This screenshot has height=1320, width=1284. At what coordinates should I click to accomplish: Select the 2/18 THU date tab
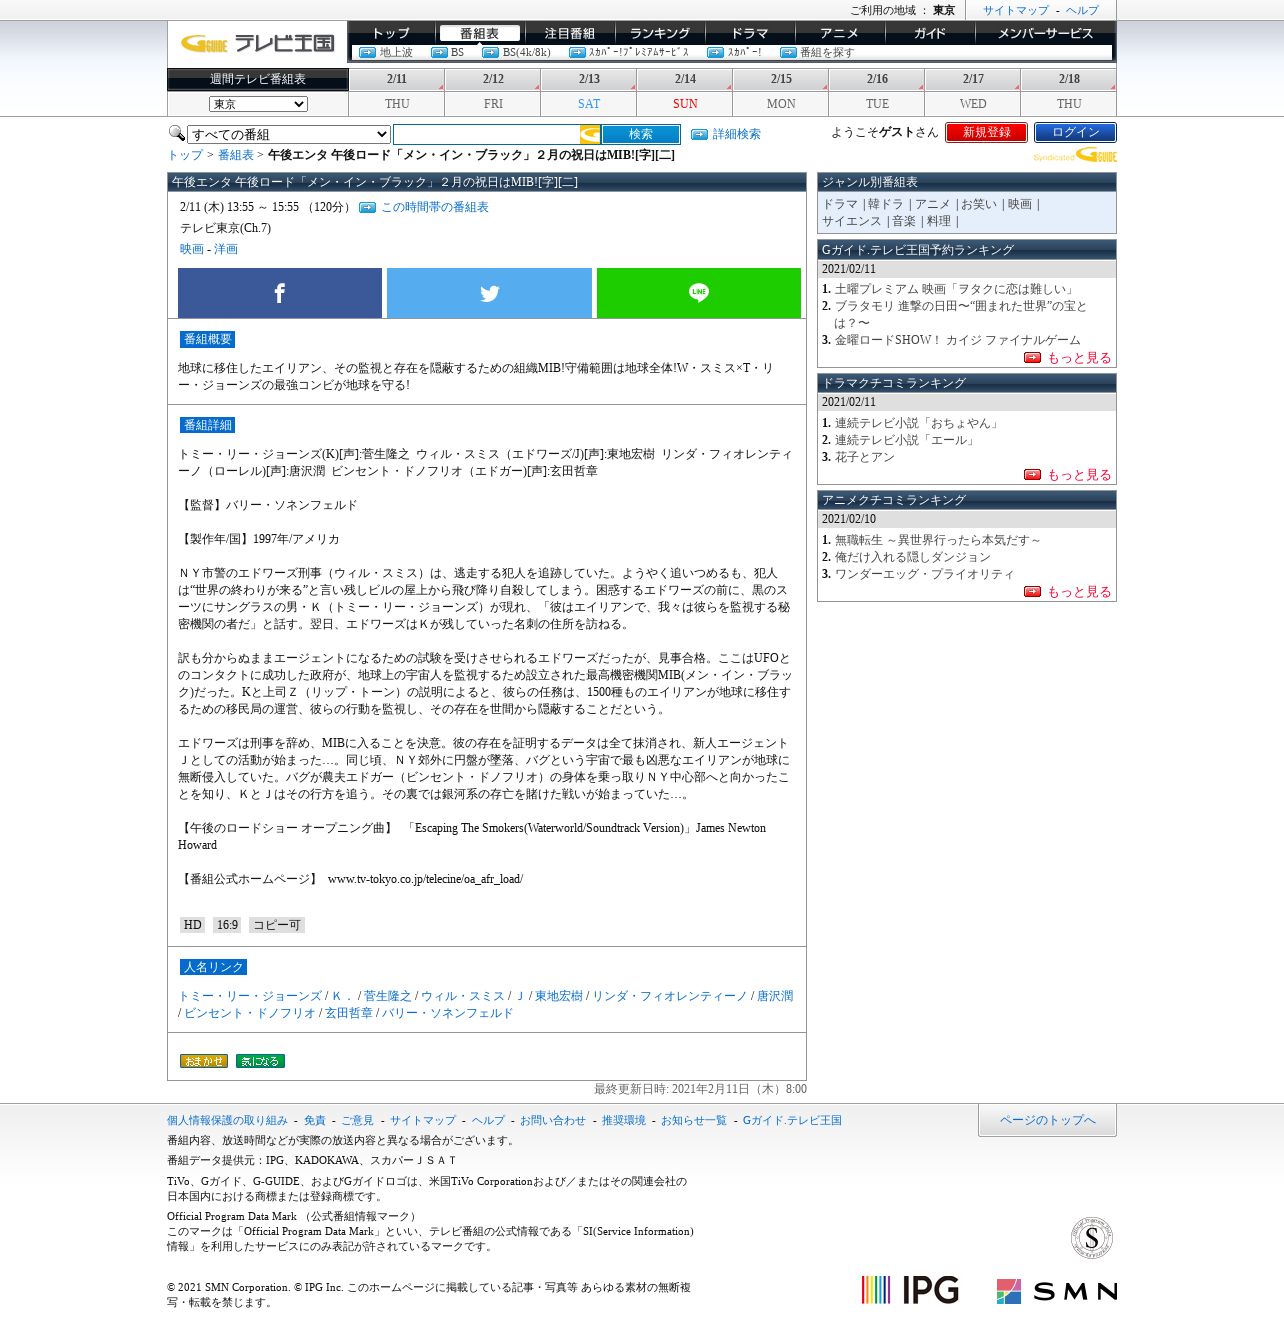coord(1069,91)
